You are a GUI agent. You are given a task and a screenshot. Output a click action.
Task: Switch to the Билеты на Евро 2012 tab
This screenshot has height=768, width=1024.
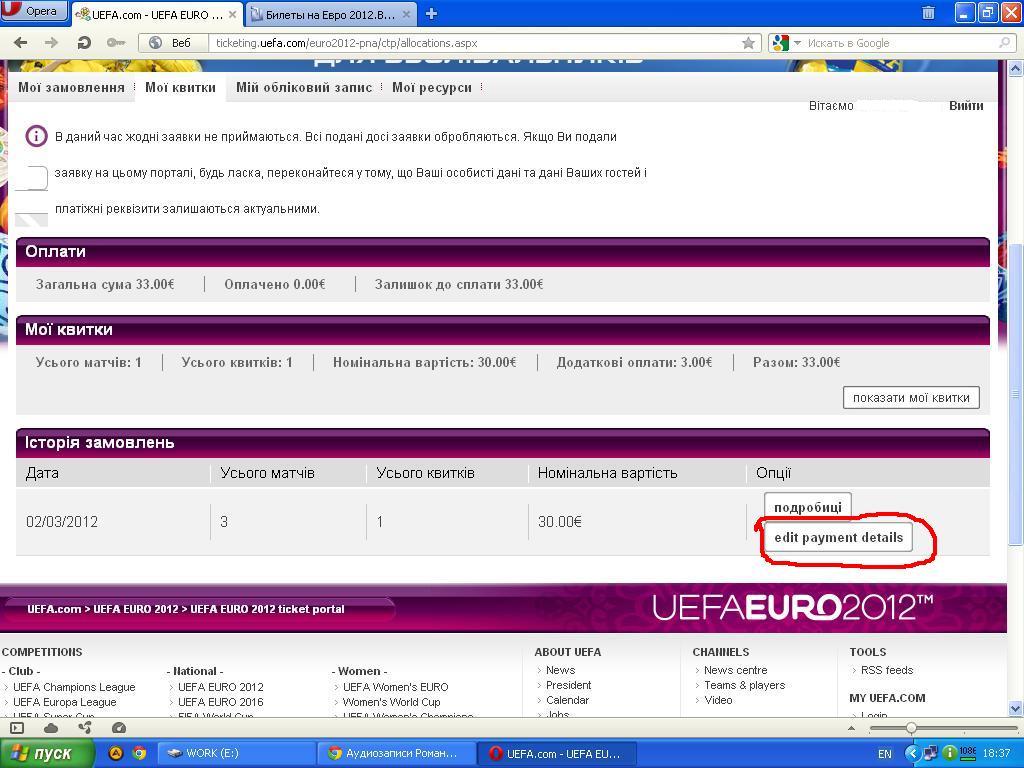330,14
